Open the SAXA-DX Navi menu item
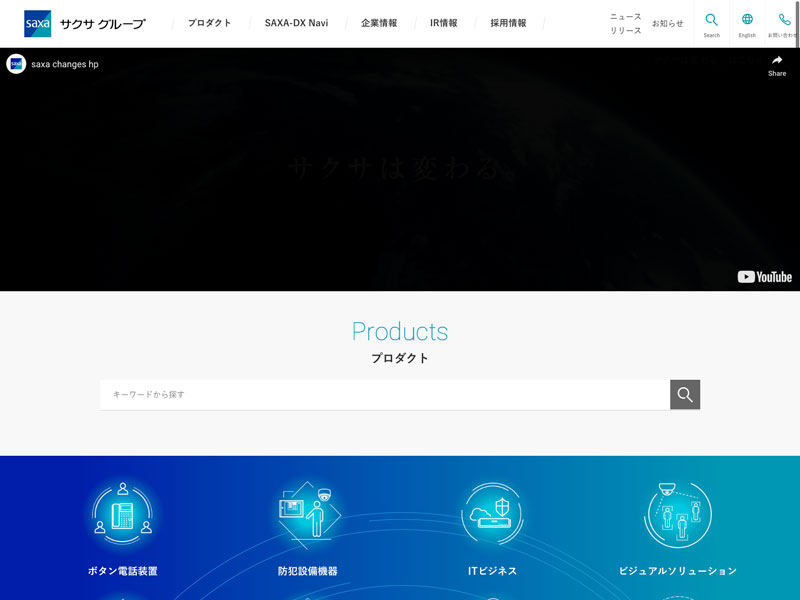The height and width of the screenshot is (600, 800). (296, 23)
